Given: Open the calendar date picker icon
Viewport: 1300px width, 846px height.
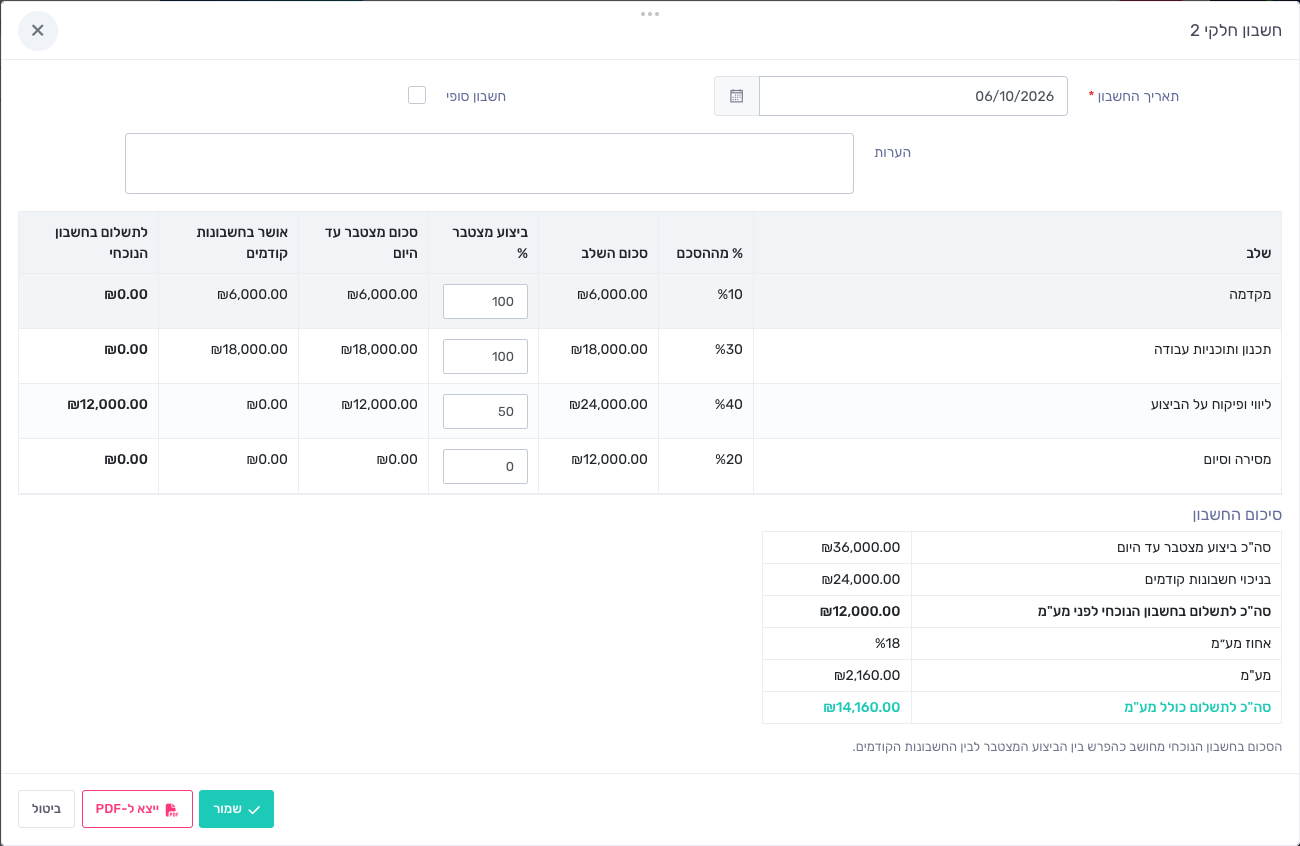Looking at the screenshot, I should 737,96.
